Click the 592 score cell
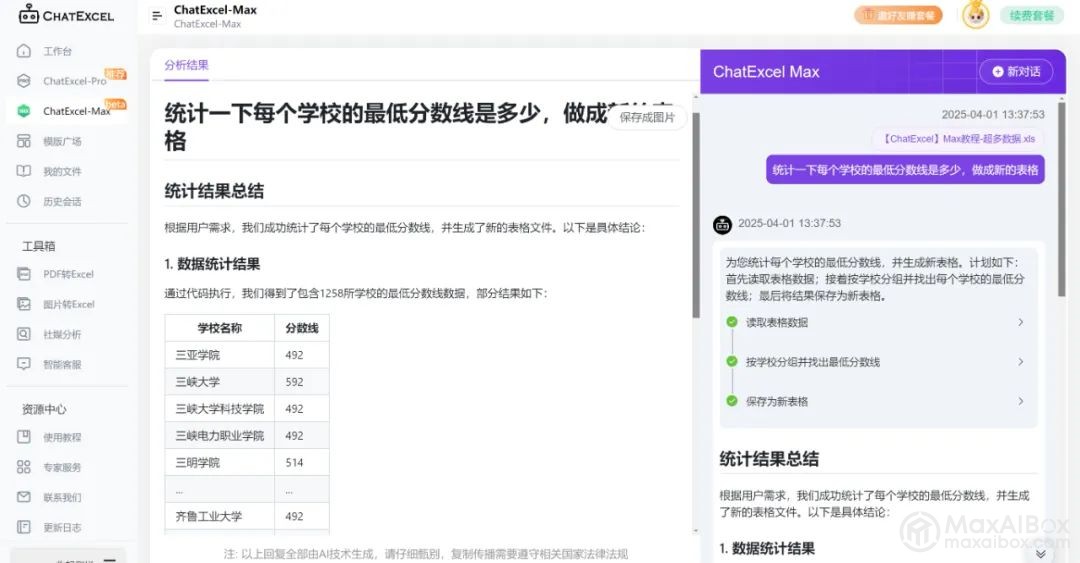1080x563 pixels. point(302,382)
